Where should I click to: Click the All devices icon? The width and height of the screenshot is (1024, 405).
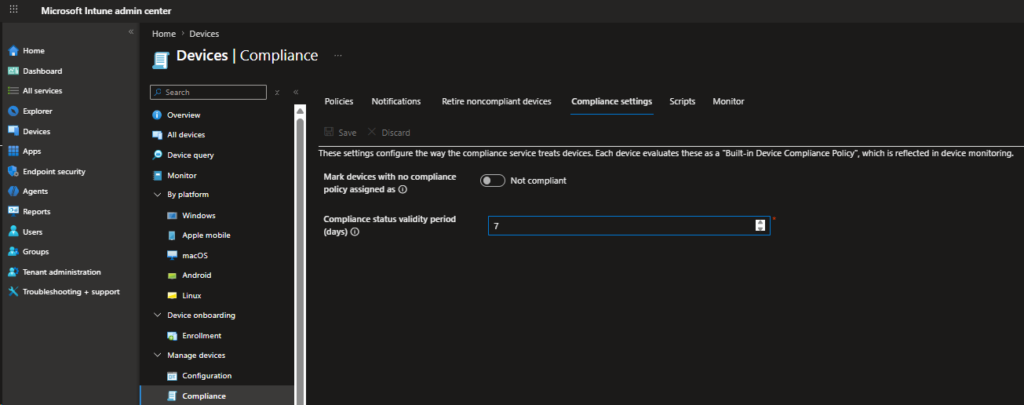(x=157, y=135)
